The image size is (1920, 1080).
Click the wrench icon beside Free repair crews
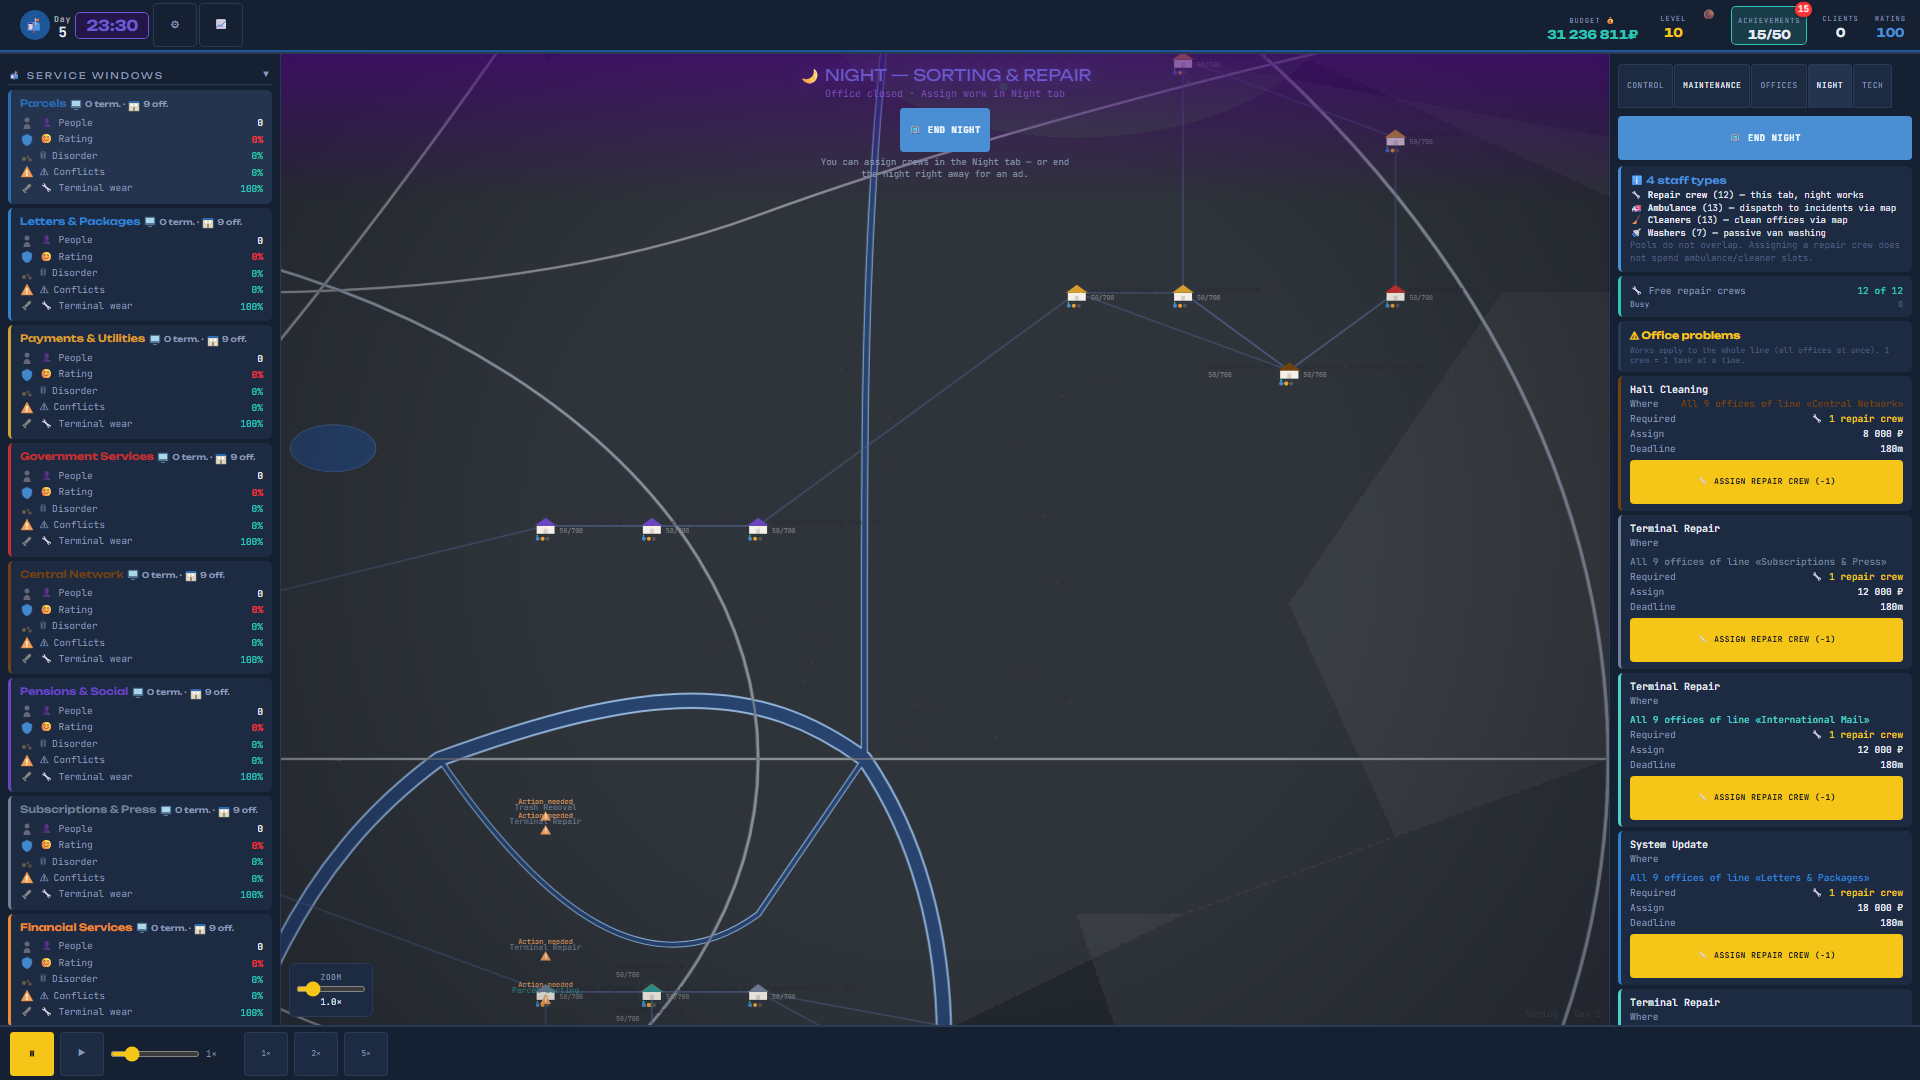[x=1637, y=291]
